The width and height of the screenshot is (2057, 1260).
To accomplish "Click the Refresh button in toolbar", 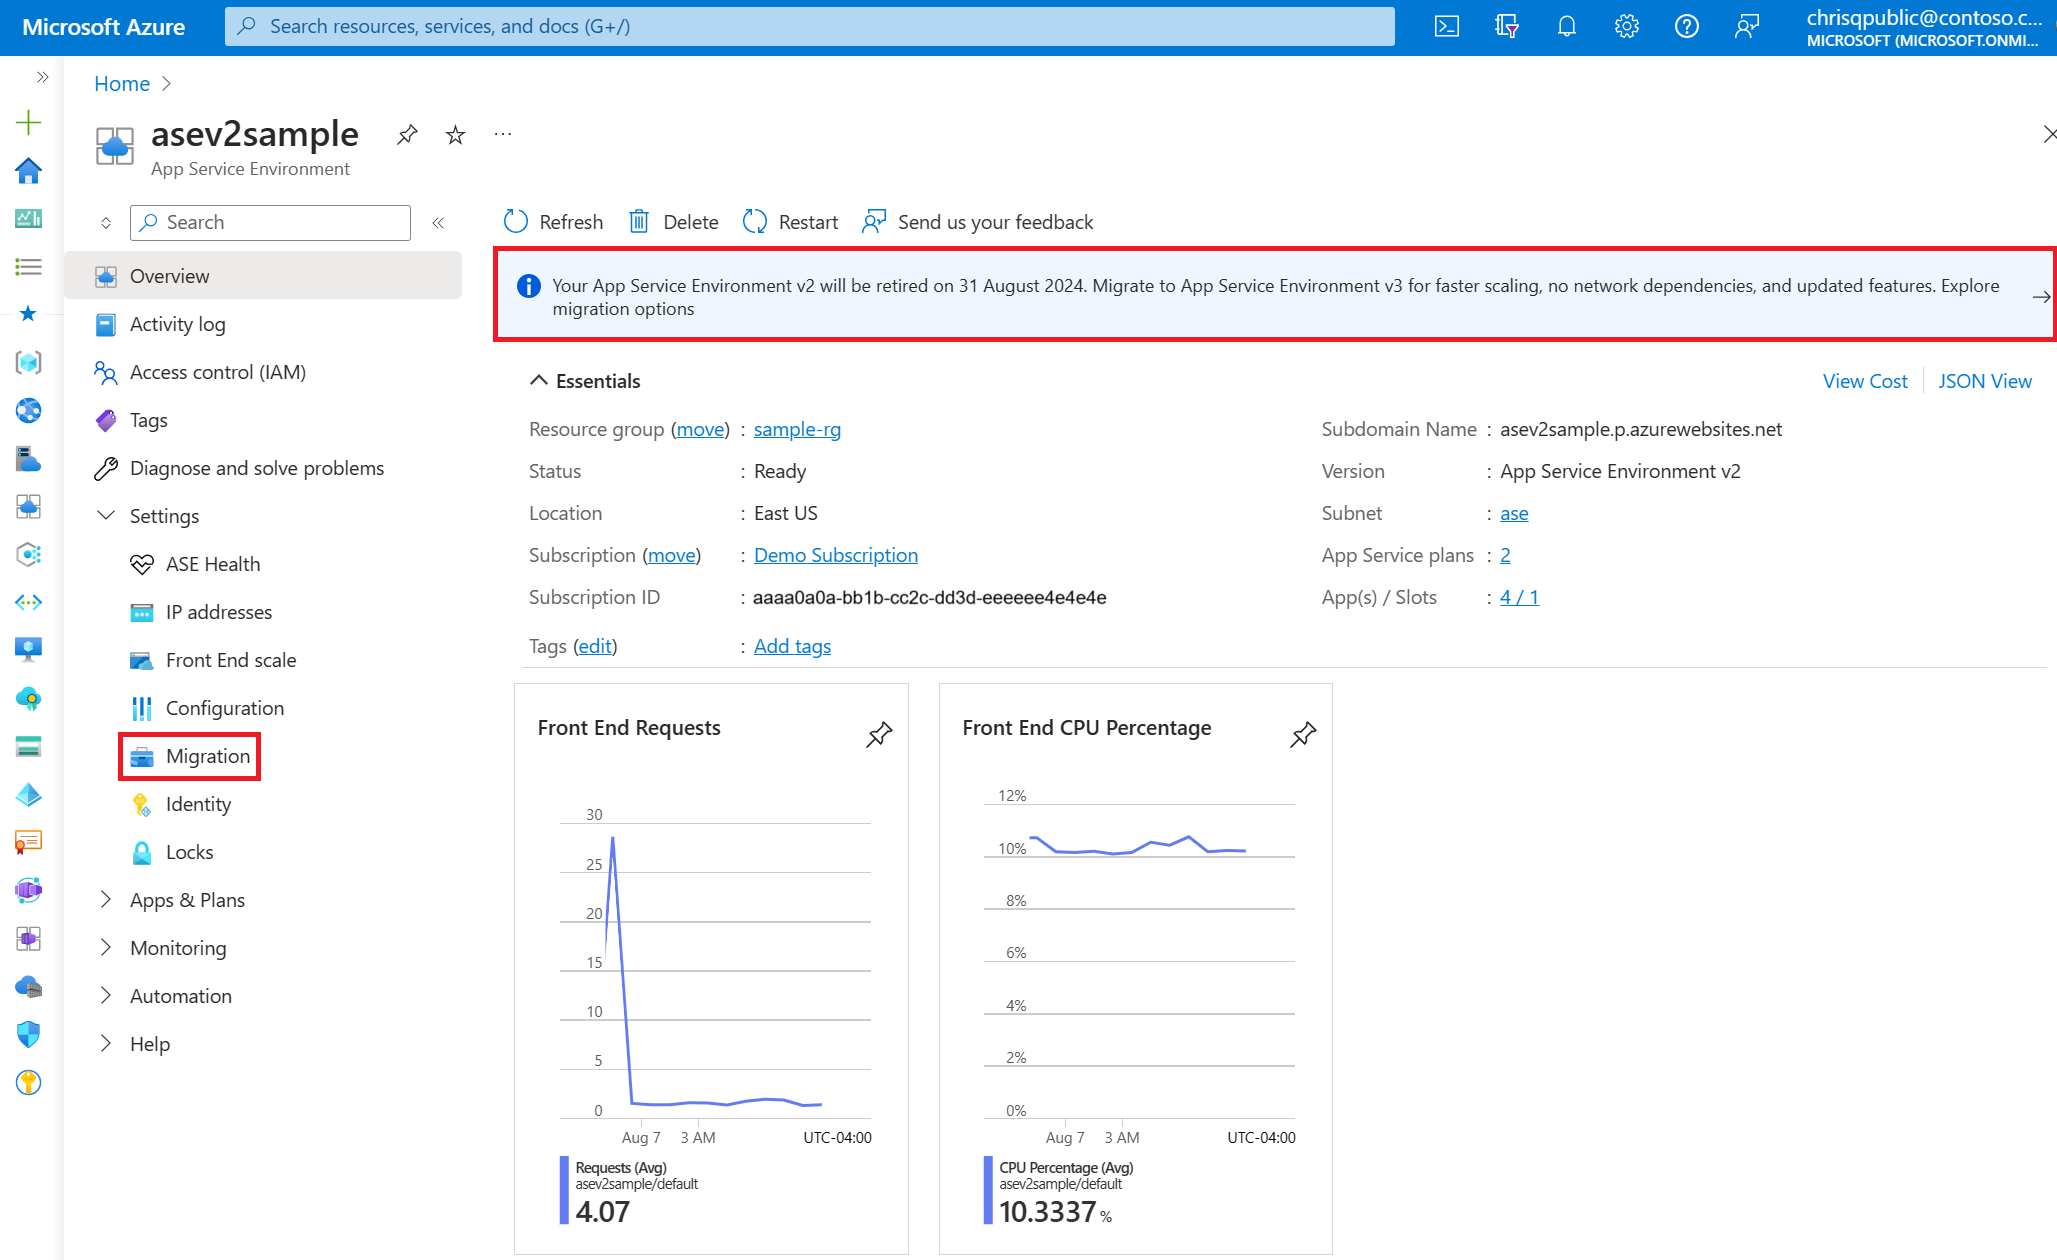I will [555, 220].
